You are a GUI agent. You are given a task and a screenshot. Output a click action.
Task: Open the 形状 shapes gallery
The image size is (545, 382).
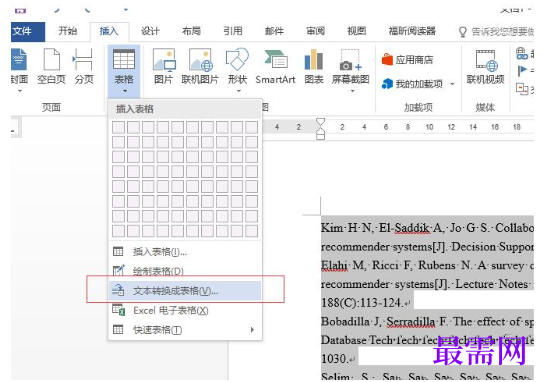[x=237, y=67]
